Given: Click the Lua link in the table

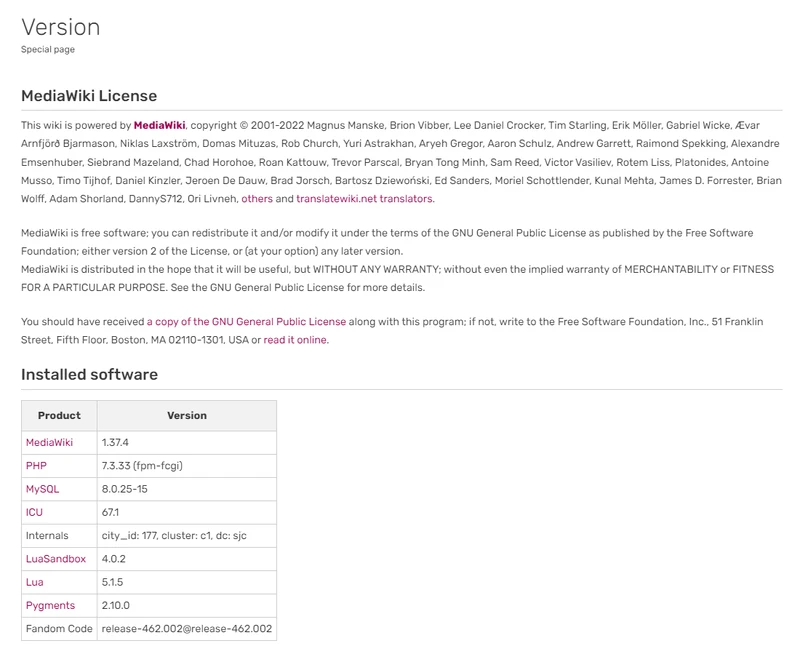Looking at the screenshot, I should (x=34, y=582).
